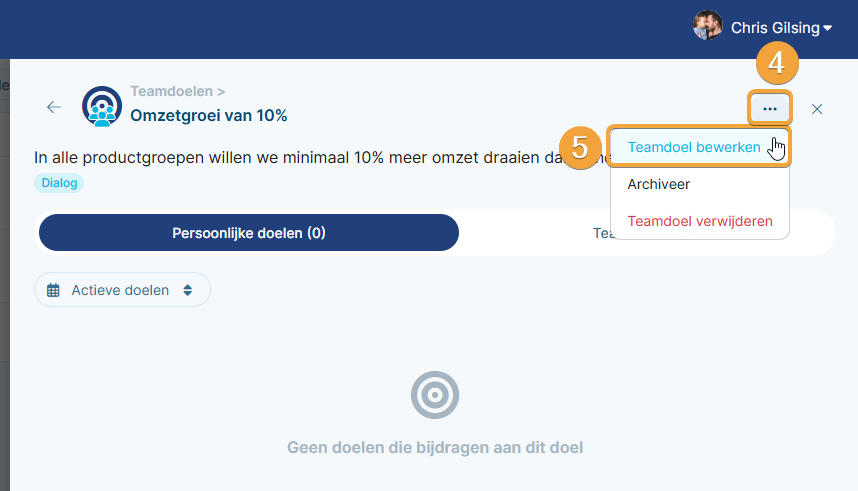Click the partially hidden team tab
Image resolution: width=858 pixels, height=491 pixels.
point(601,233)
